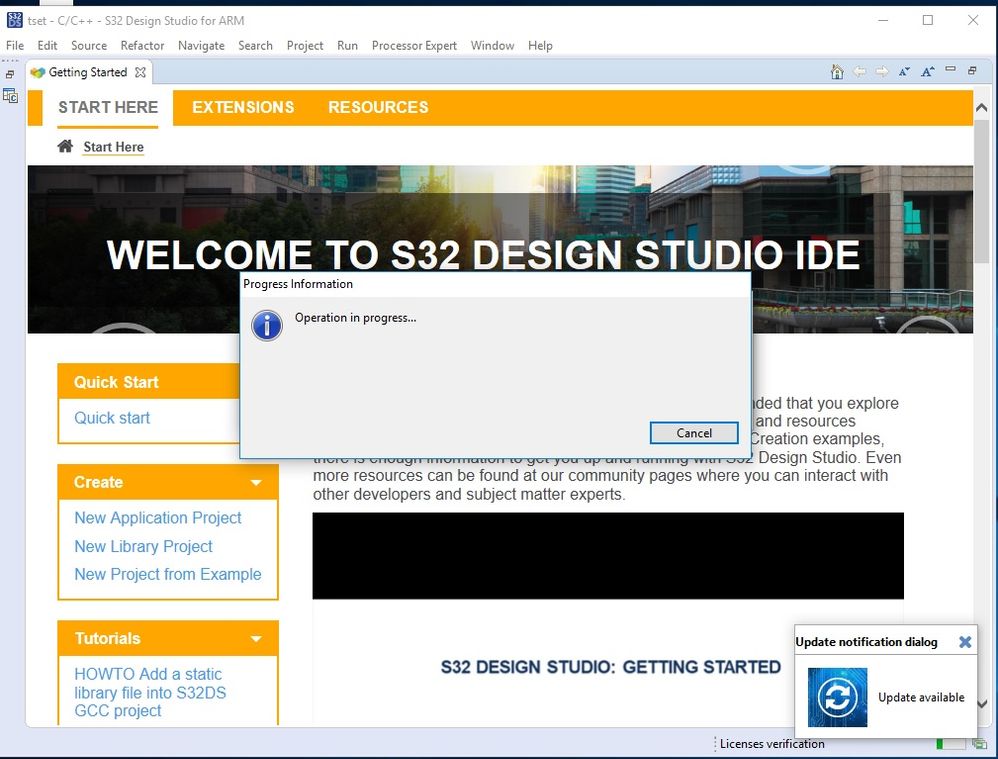Click the Quick Start section header

click(x=149, y=382)
